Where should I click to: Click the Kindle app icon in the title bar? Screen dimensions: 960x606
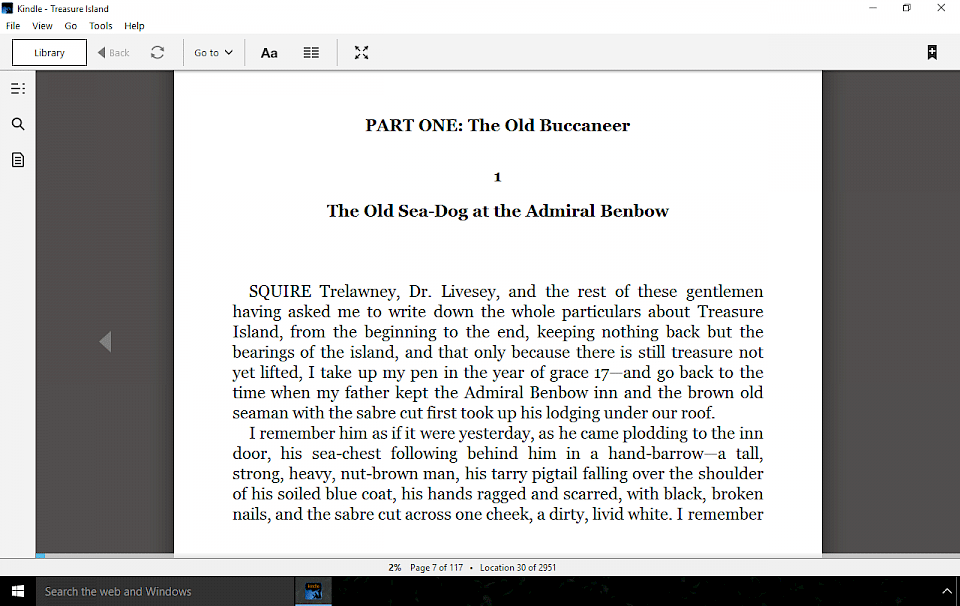[x=7, y=8]
